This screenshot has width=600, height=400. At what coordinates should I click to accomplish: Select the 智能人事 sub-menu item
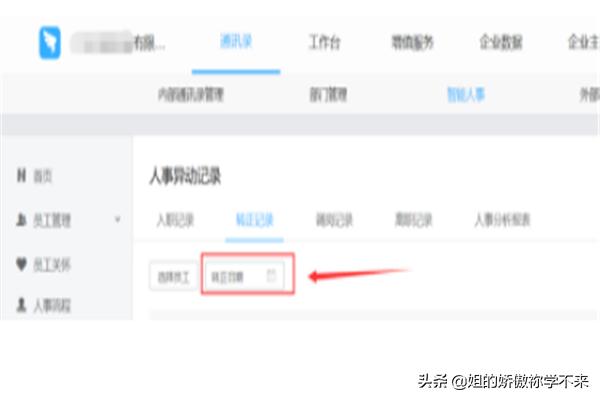pyautogui.click(x=466, y=95)
